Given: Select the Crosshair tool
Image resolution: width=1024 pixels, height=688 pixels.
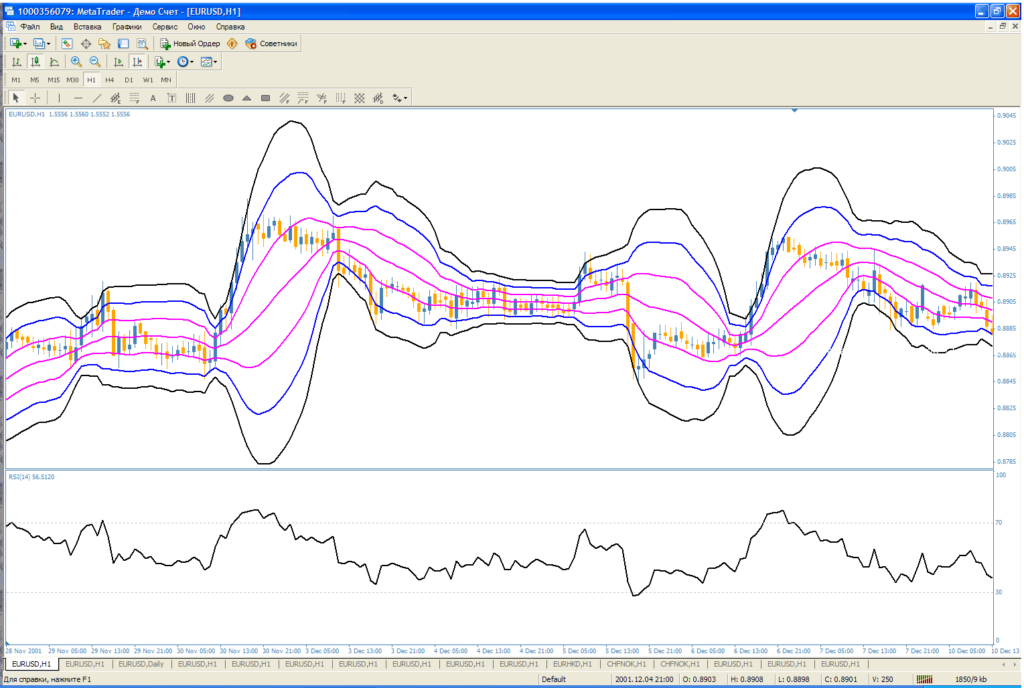Looking at the screenshot, I should click(x=35, y=98).
